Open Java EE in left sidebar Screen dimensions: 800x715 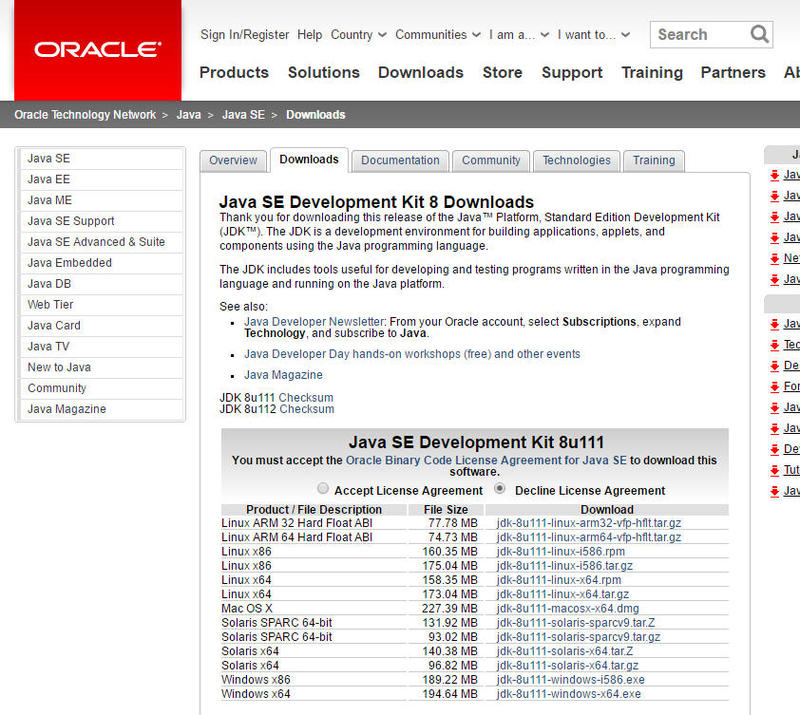click(x=101, y=180)
